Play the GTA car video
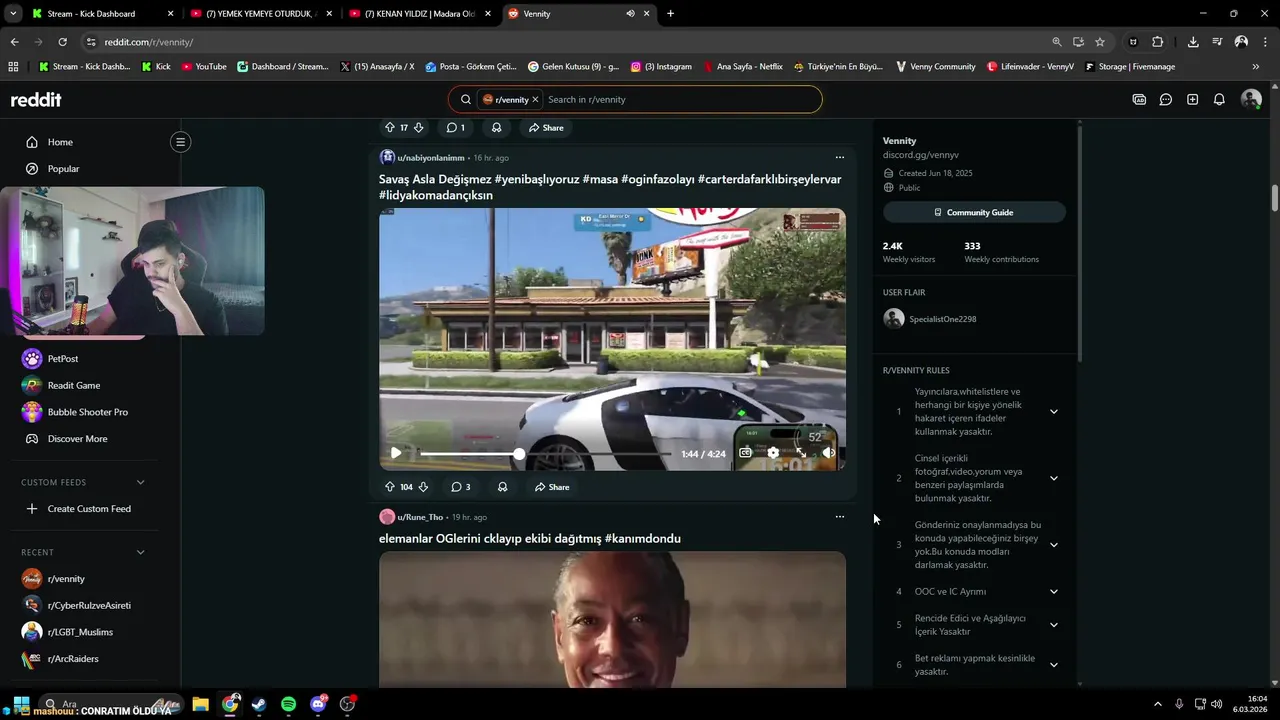This screenshot has width=1280, height=720. pos(396,453)
